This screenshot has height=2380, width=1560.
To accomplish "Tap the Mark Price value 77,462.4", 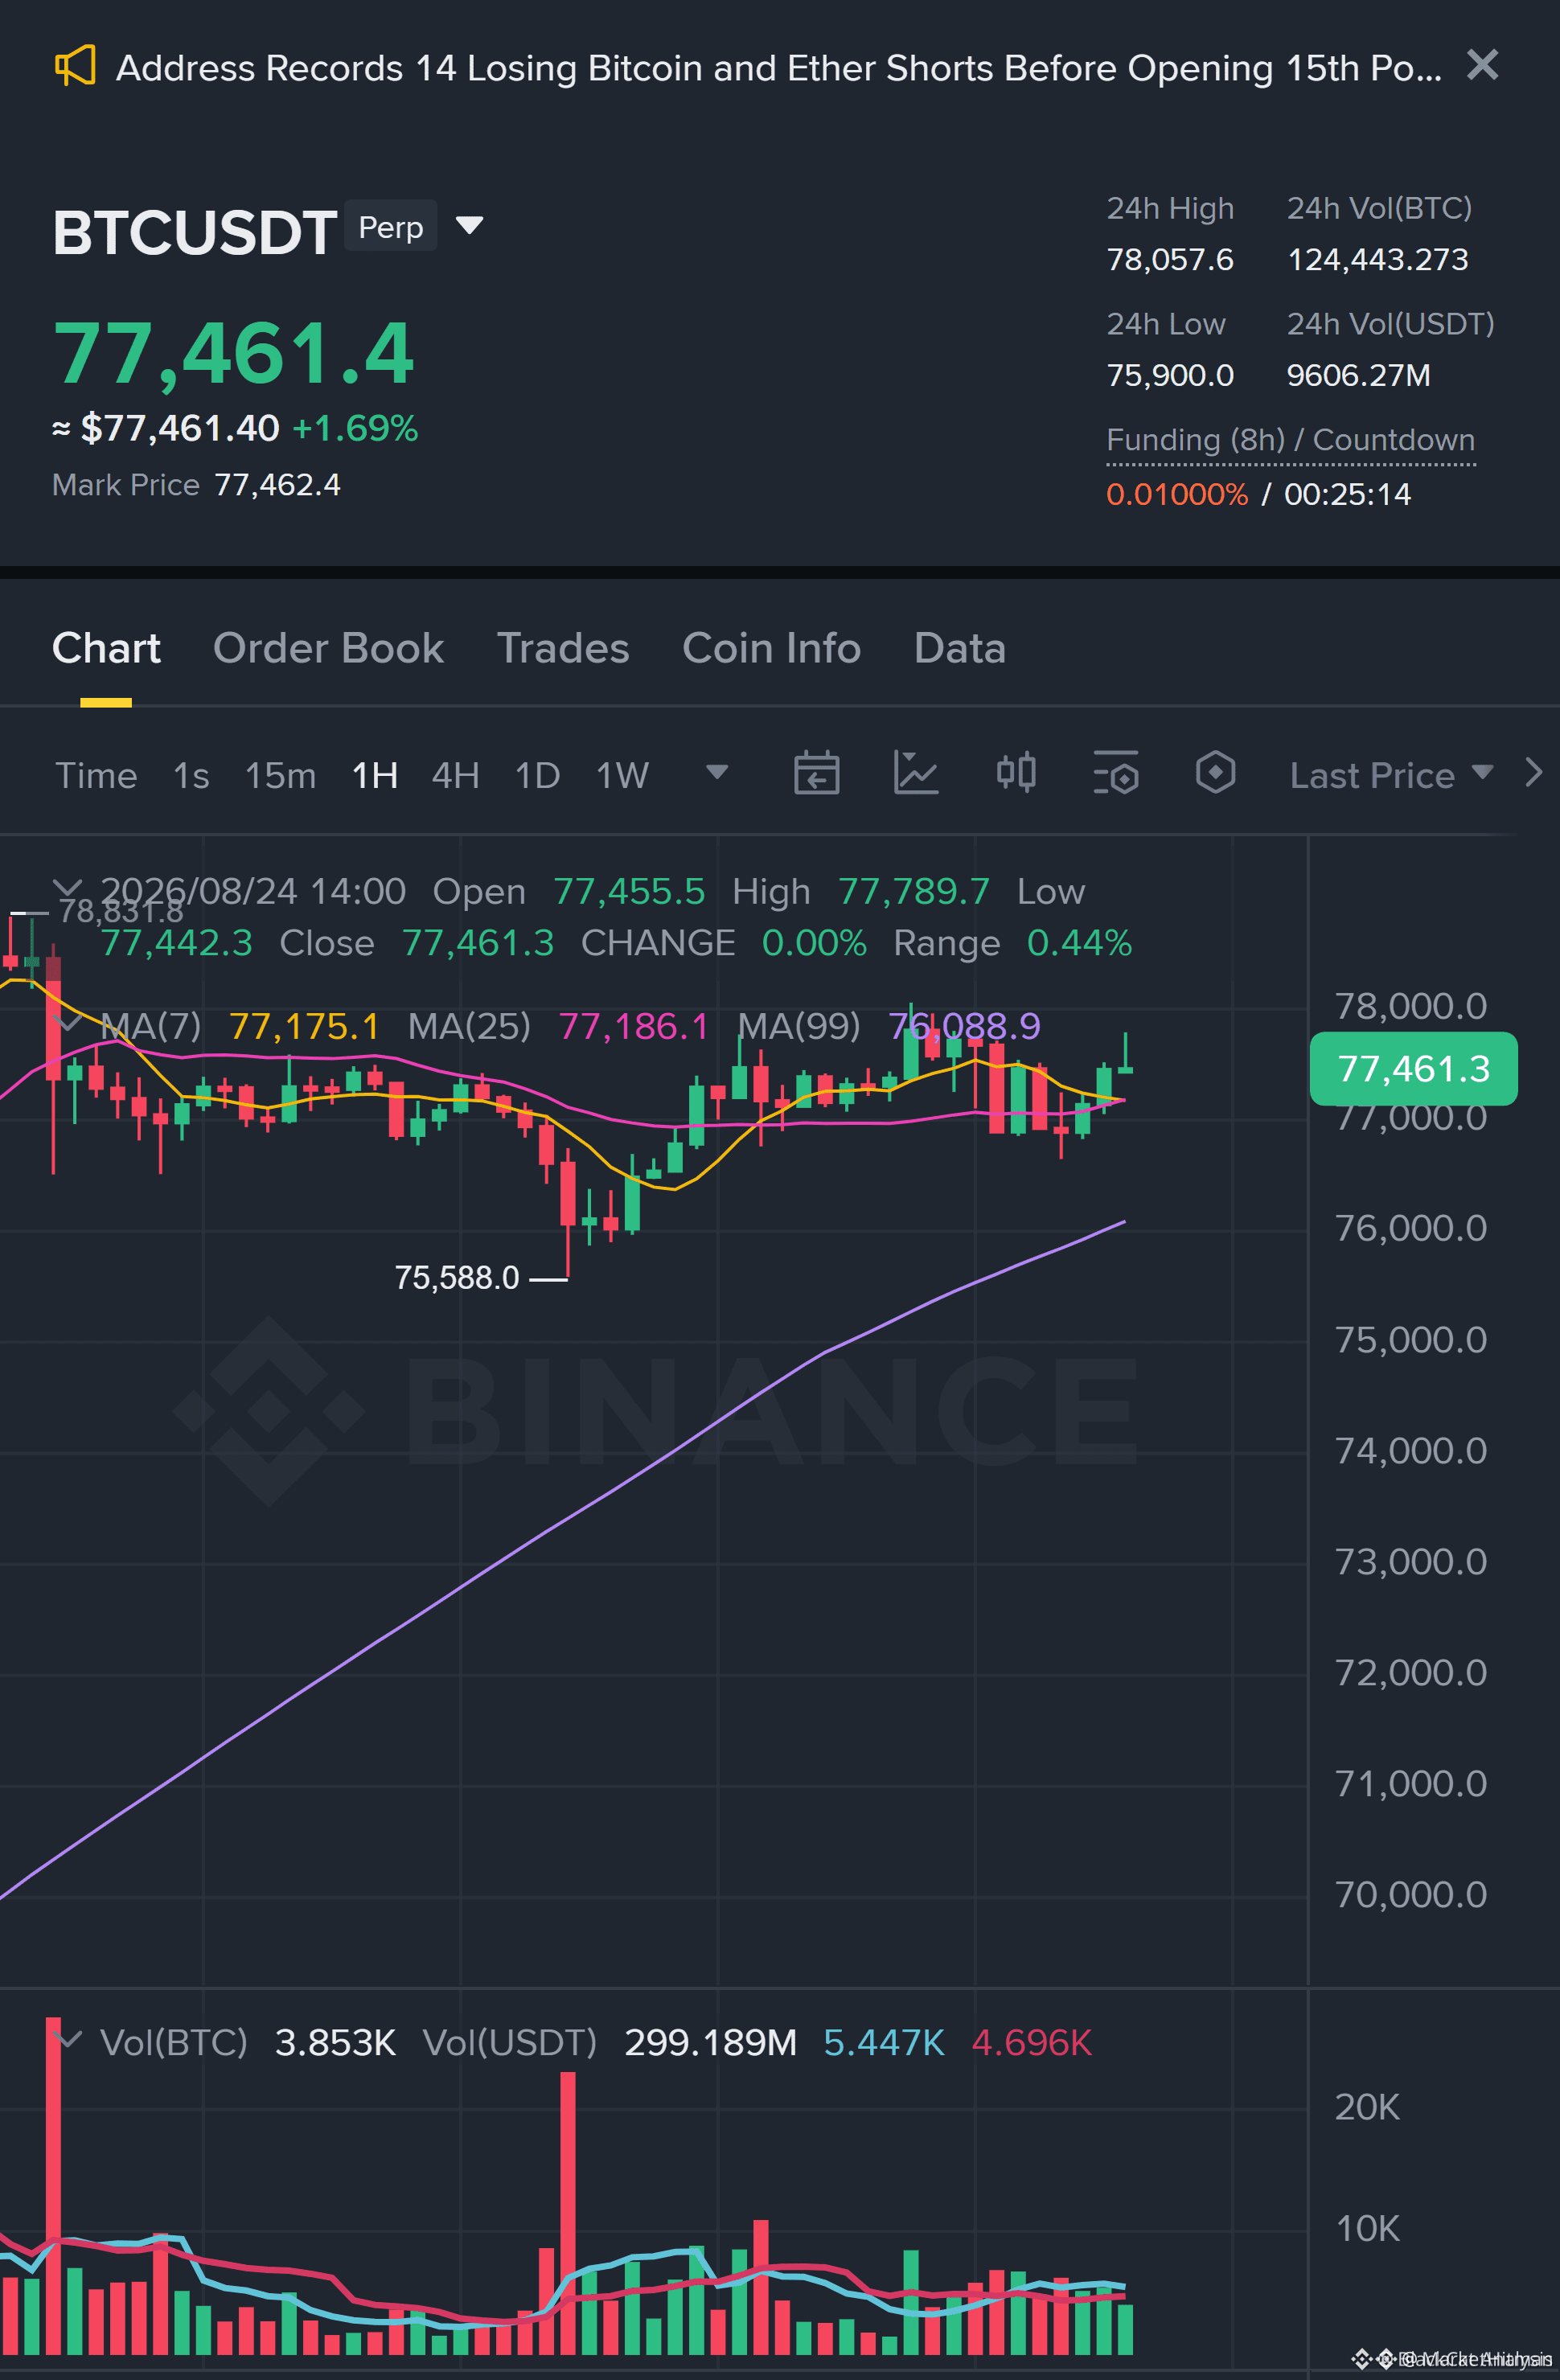I will click(277, 485).
